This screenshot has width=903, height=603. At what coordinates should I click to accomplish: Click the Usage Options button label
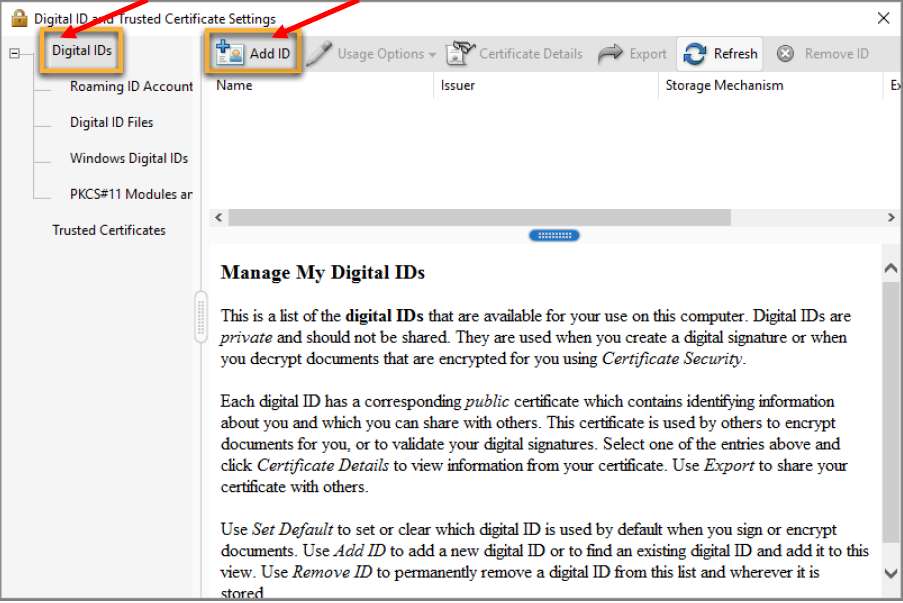pos(381,54)
